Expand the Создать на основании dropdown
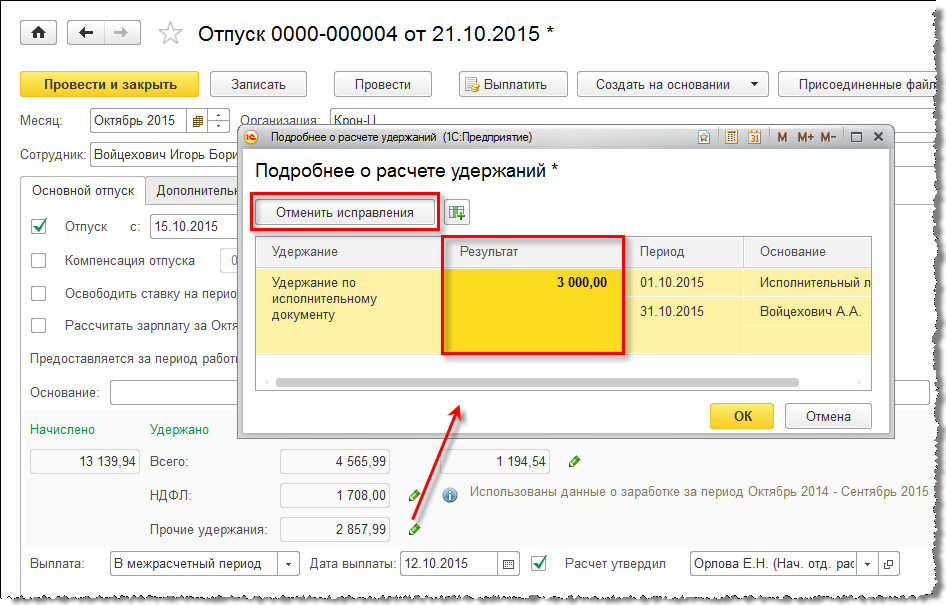Viewport: 946px width, 605px height. [755, 84]
